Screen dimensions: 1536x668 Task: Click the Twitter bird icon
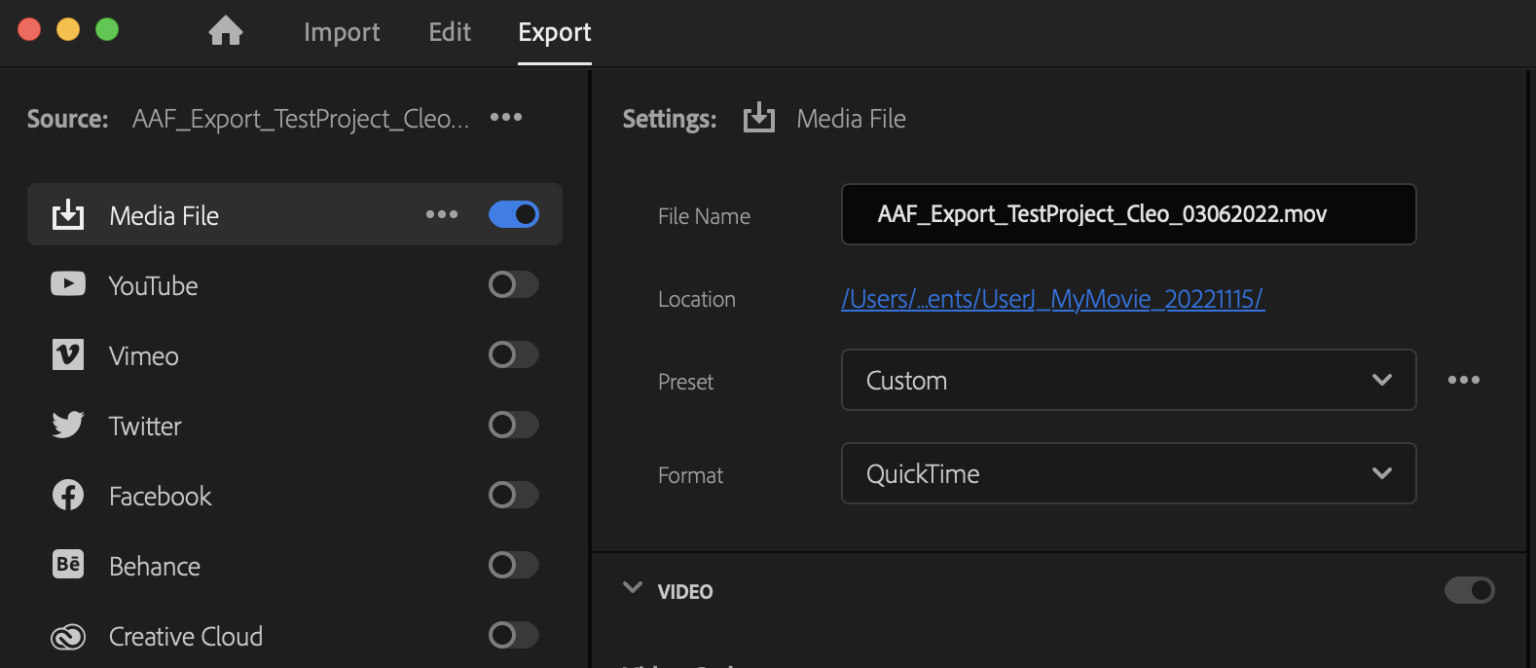(x=68, y=425)
